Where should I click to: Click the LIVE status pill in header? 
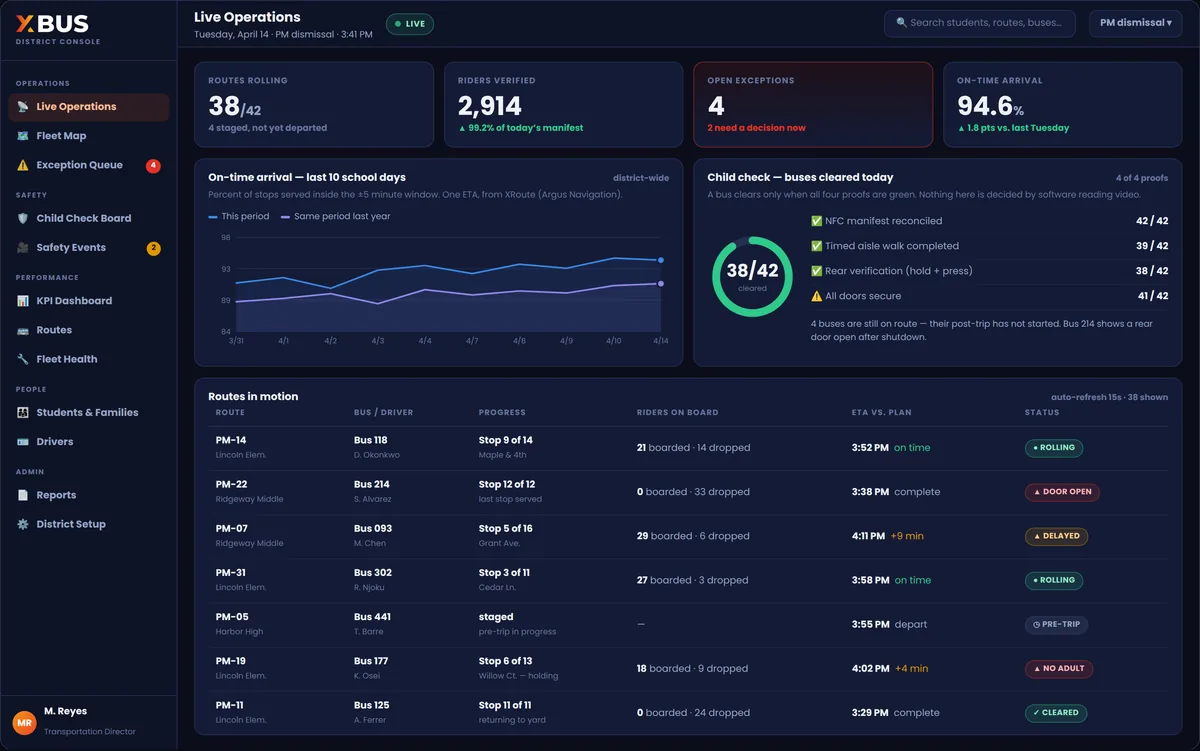pos(410,24)
